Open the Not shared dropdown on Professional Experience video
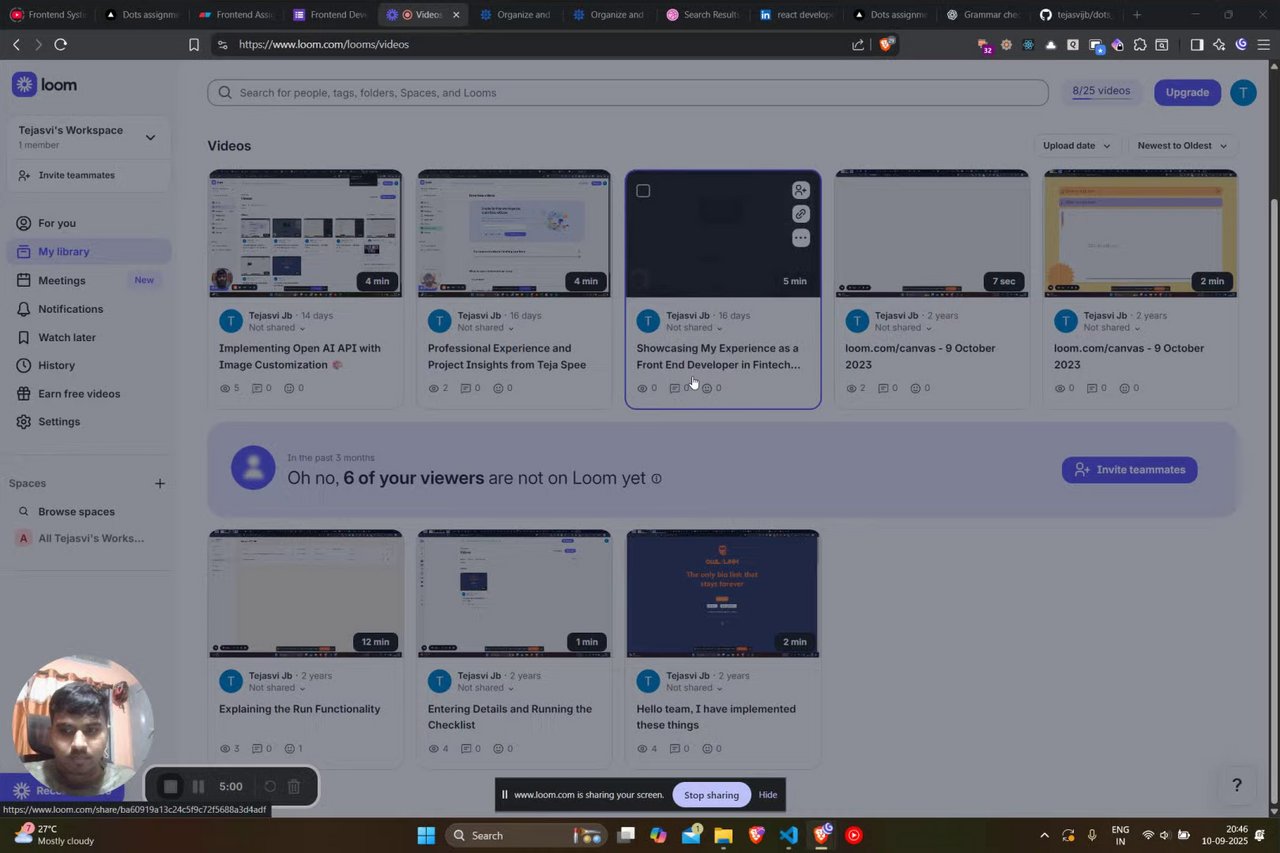Image resolution: width=1280 pixels, height=853 pixels. coord(486,328)
